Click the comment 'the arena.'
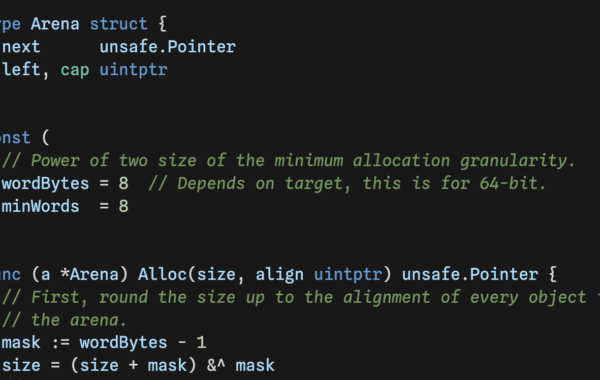 [x=64, y=320]
